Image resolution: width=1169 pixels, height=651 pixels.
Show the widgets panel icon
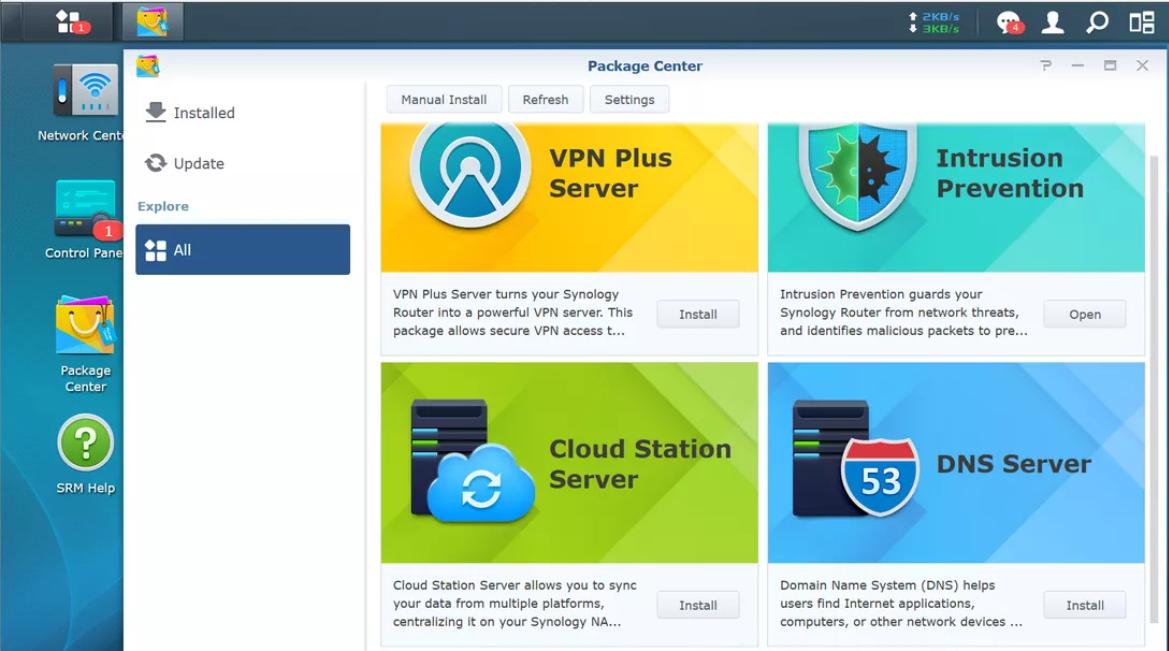click(1141, 22)
